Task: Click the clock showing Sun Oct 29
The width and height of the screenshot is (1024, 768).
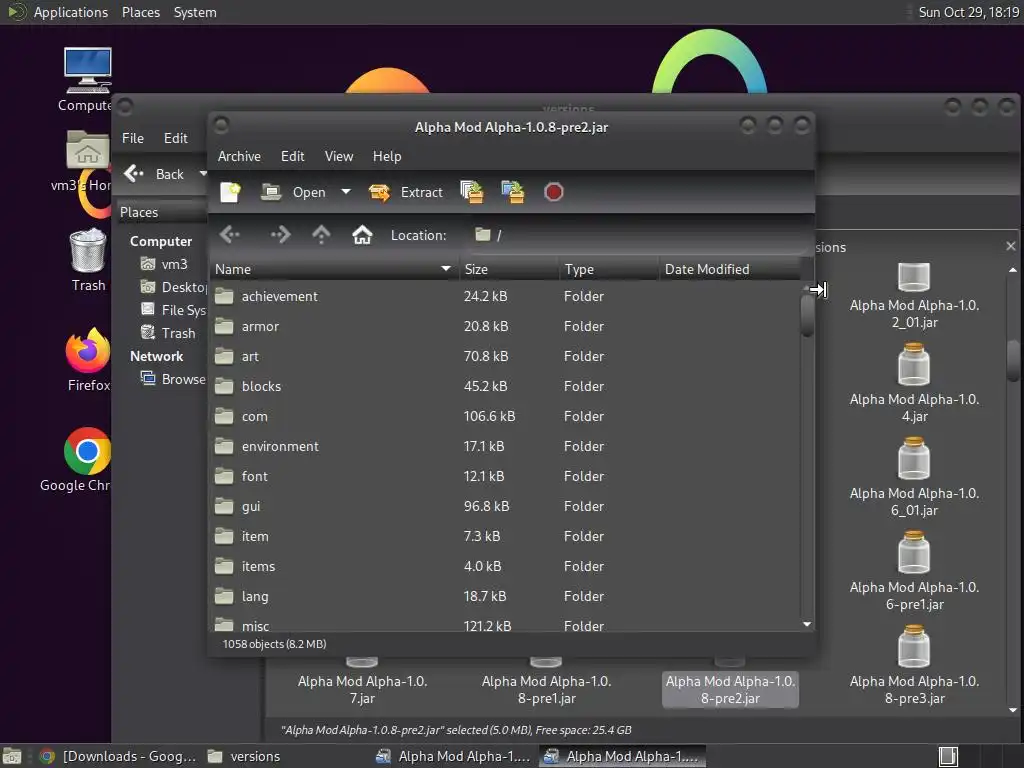Action: tap(968, 12)
